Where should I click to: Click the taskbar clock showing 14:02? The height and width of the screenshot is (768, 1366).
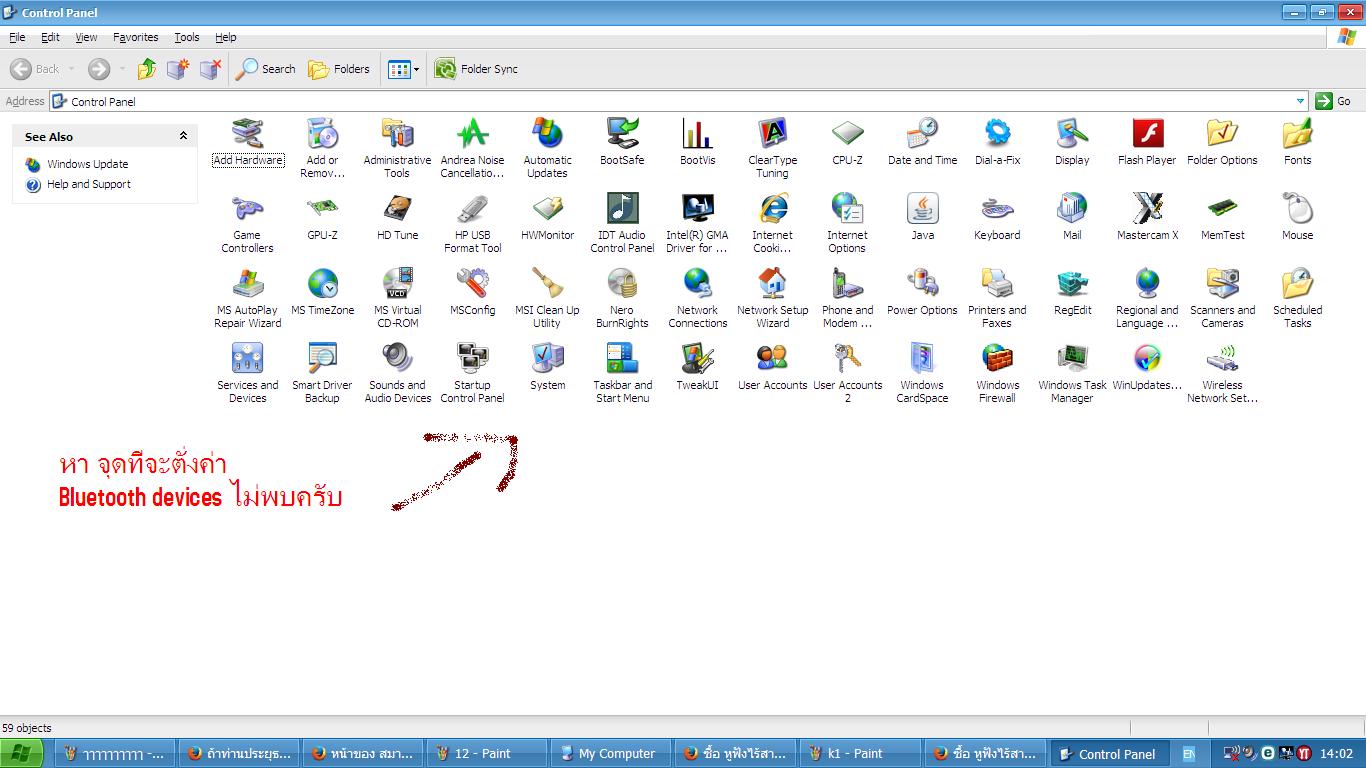pyautogui.click(x=1336, y=754)
